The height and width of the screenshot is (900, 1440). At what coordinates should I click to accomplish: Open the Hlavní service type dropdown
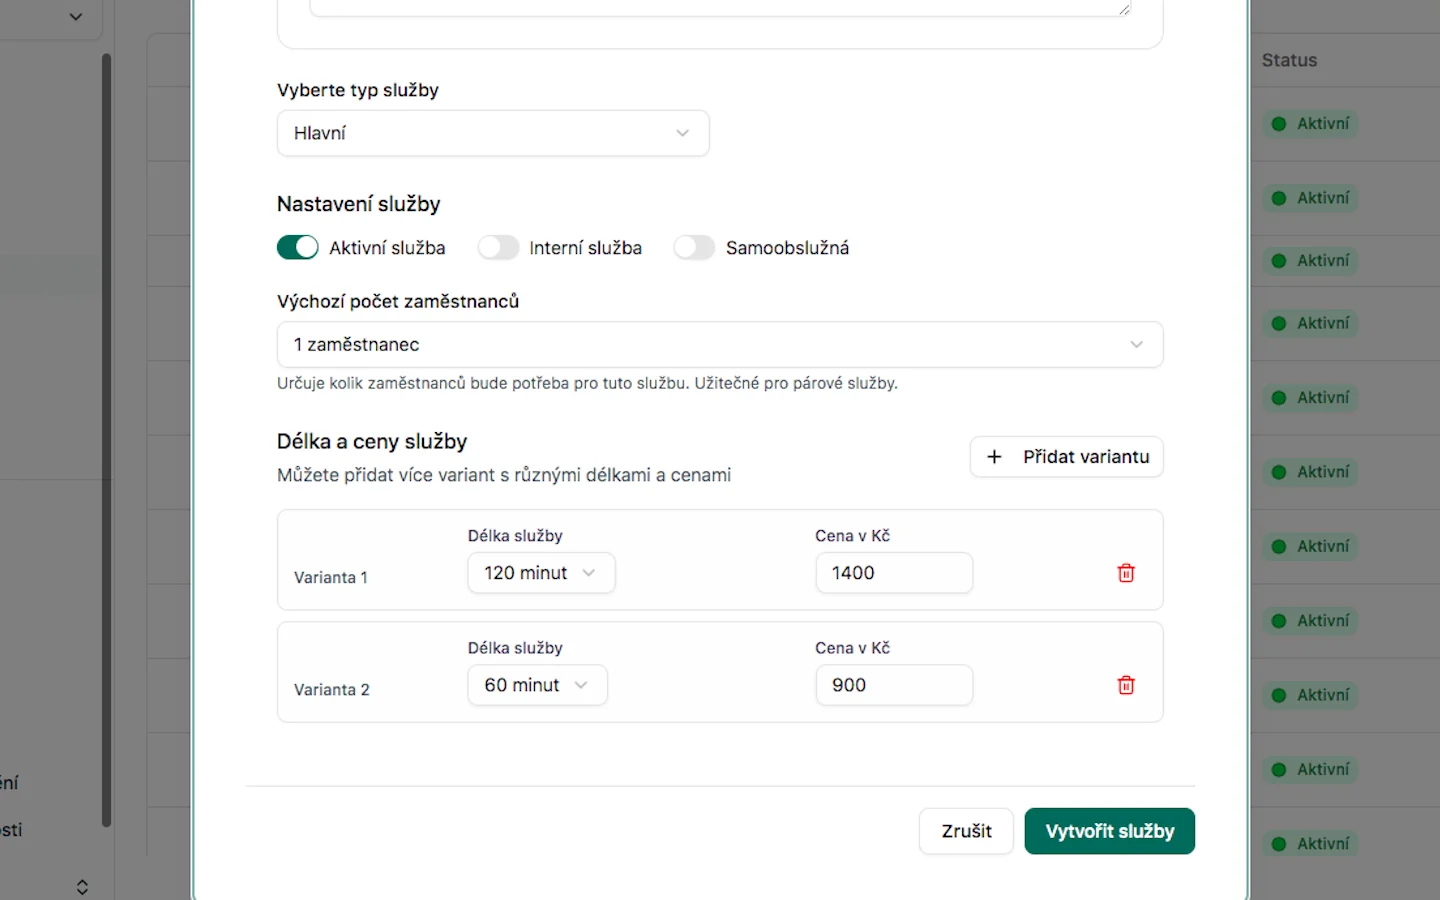coord(493,133)
